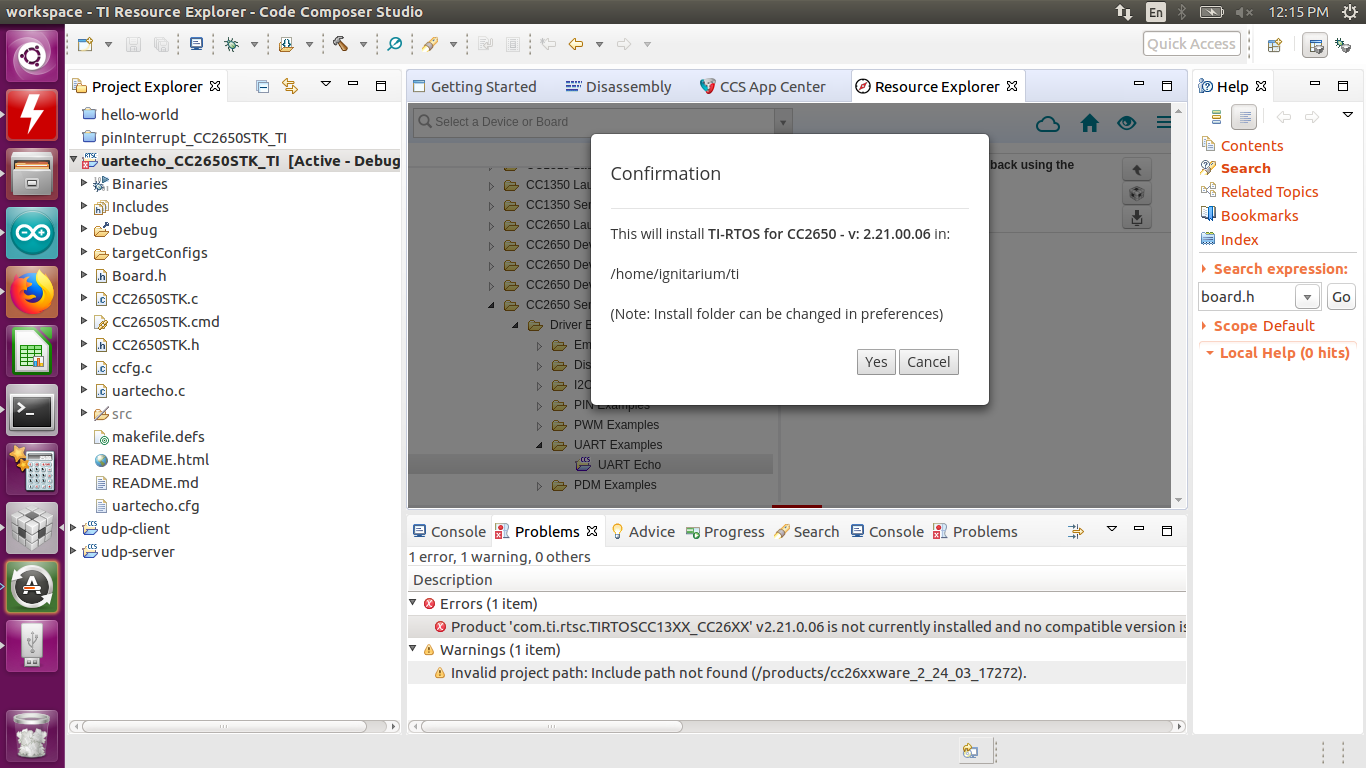The width and height of the screenshot is (1366, 768).
Task: Open the Contents link in Help
Action: pyautogui.click(x=1251, y=145)
